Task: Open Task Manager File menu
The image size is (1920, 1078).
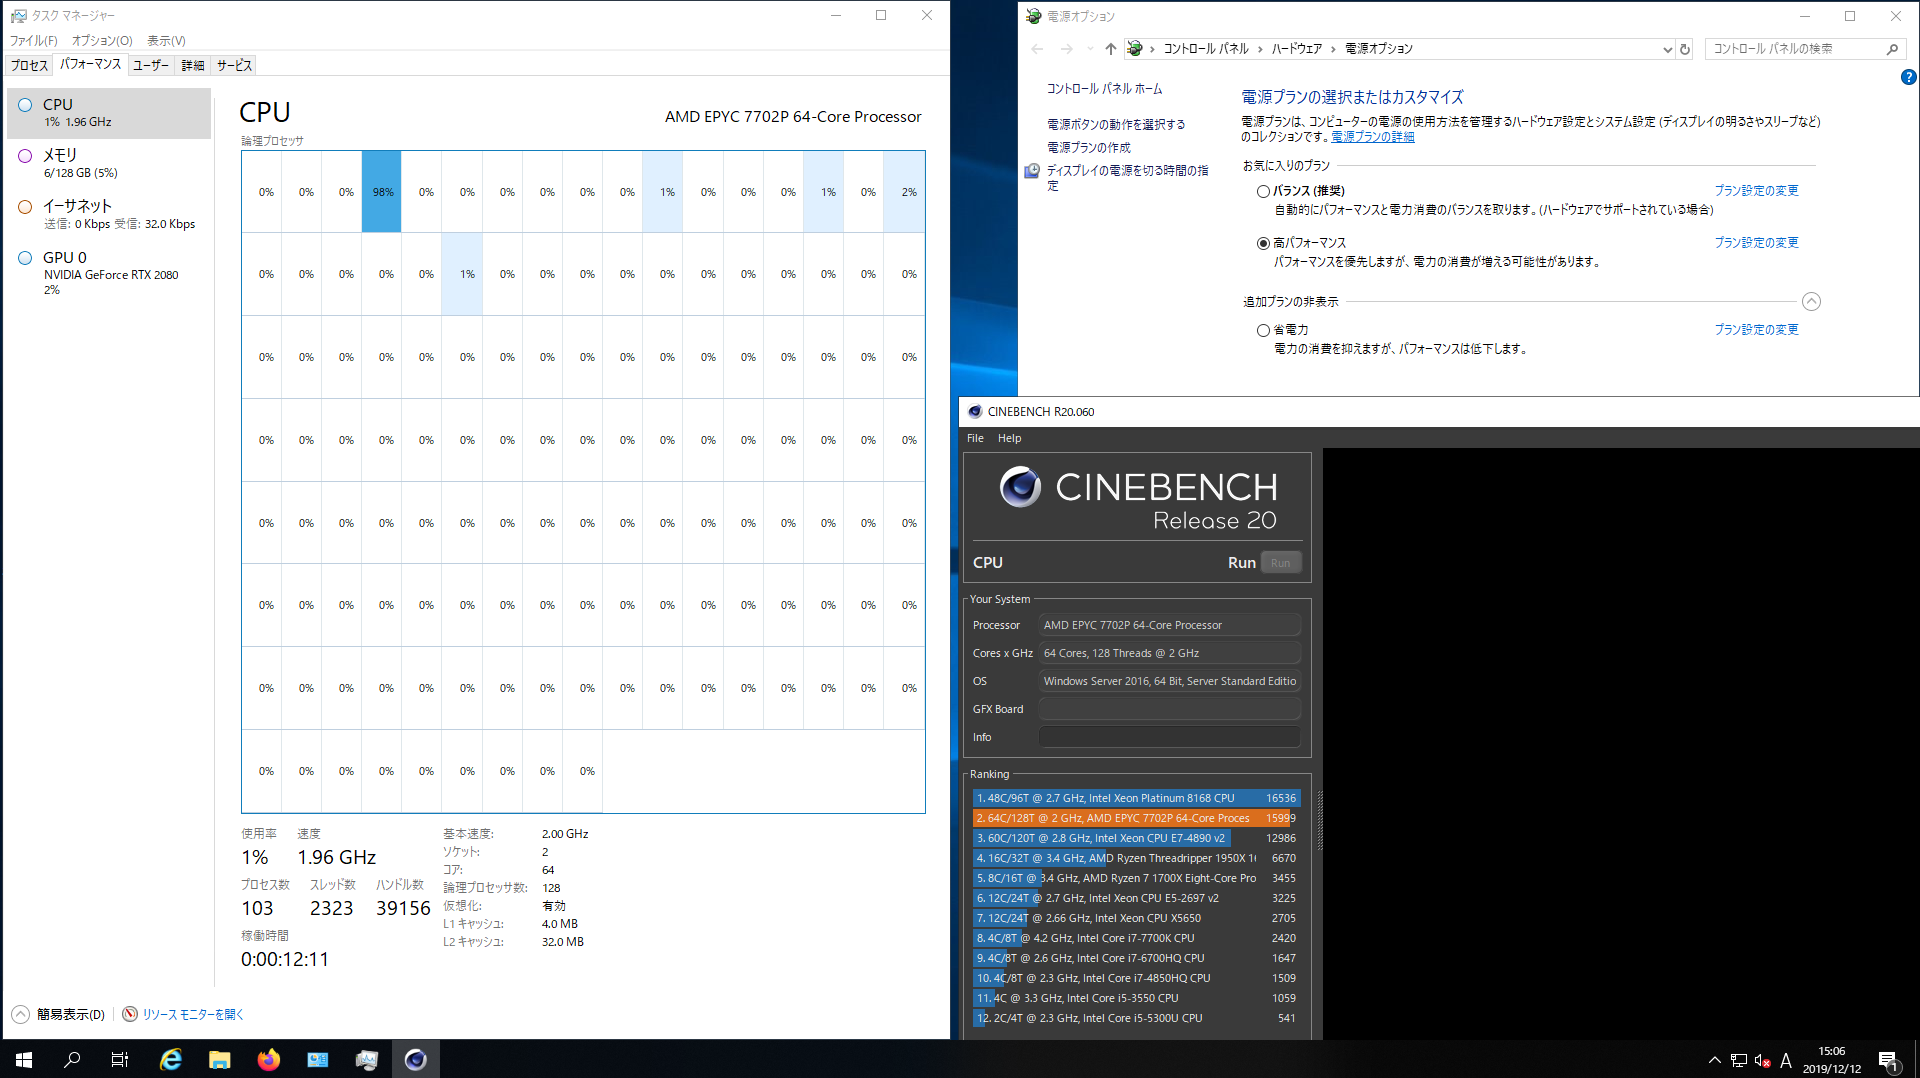Action: [34, 41]
